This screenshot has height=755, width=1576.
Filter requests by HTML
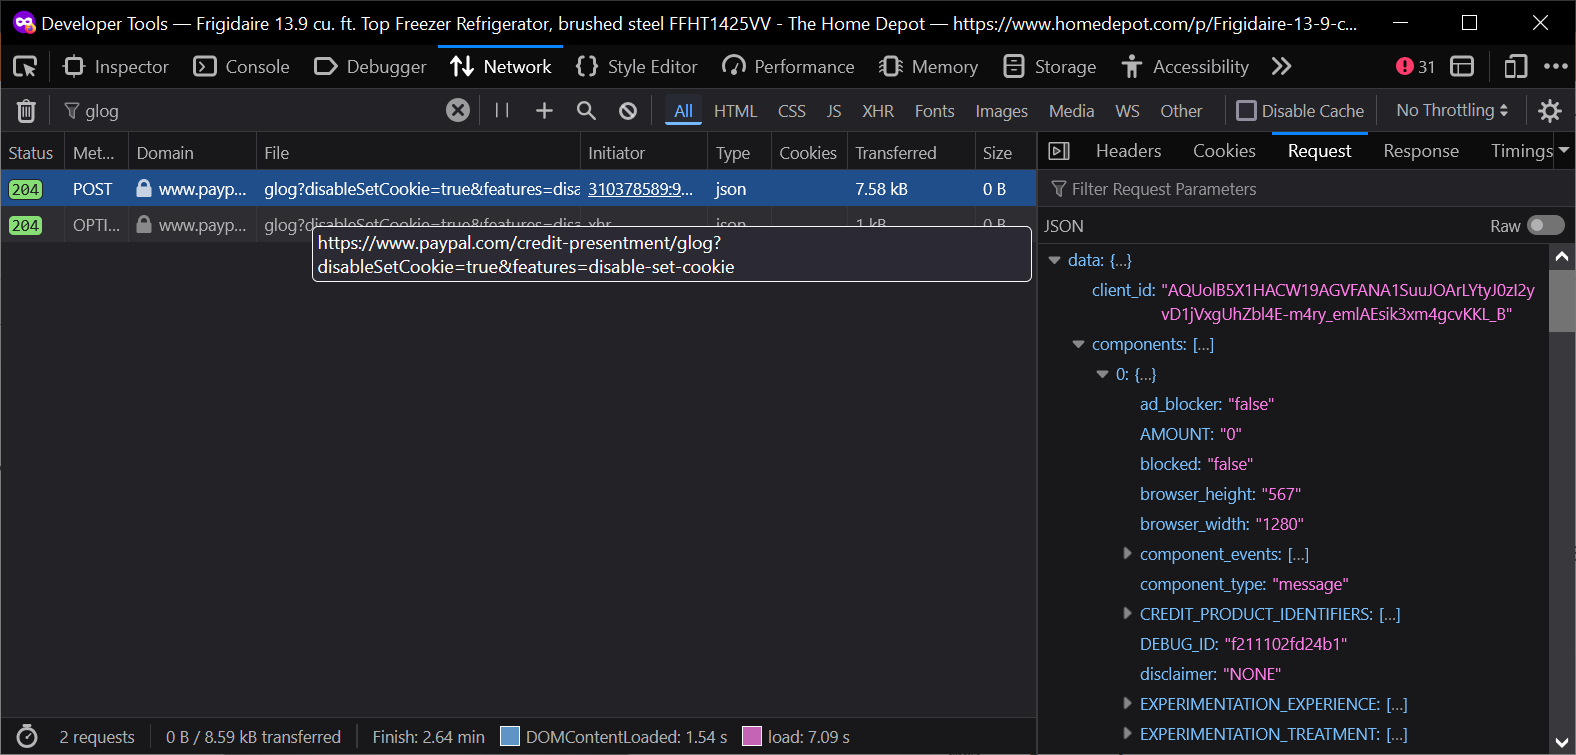735,111
